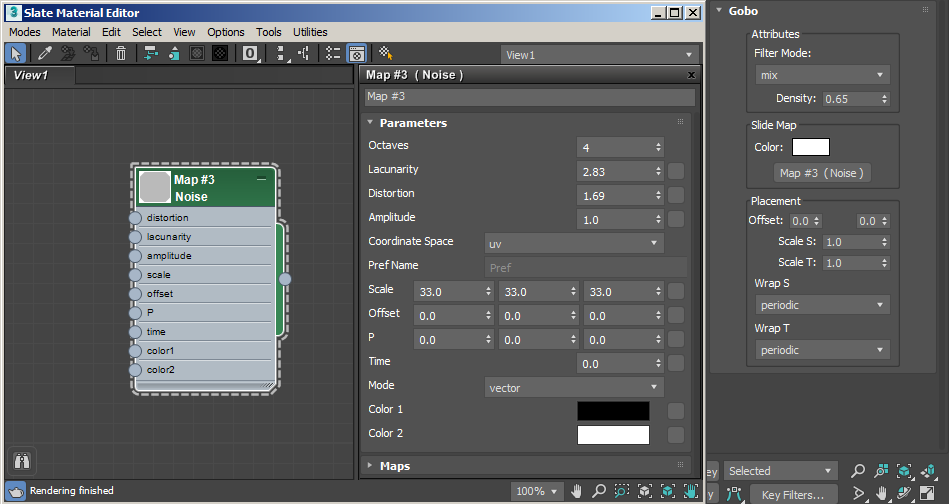
Task: Open Mode dropdown showing vector
Action: click(574, 387)
